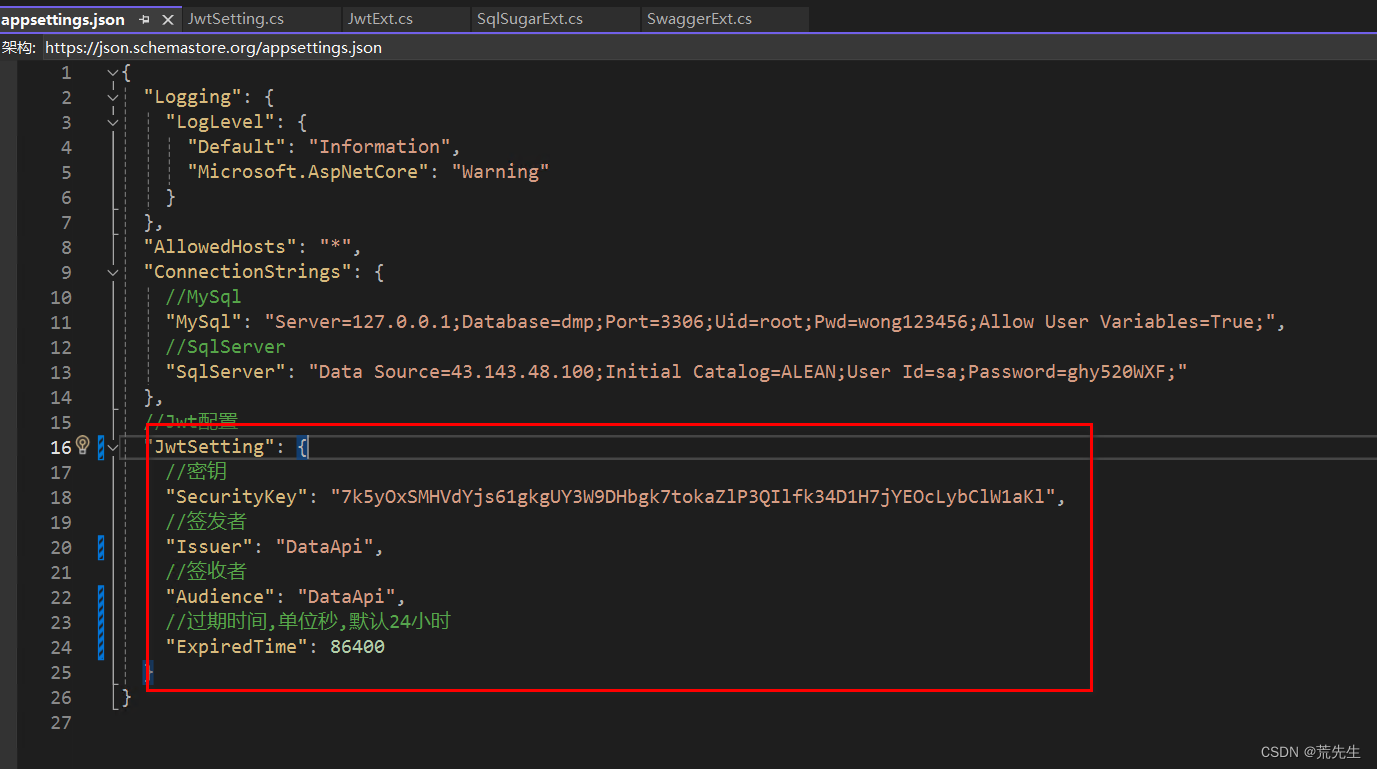Click the SecurityKey value string

coord(692,497)
